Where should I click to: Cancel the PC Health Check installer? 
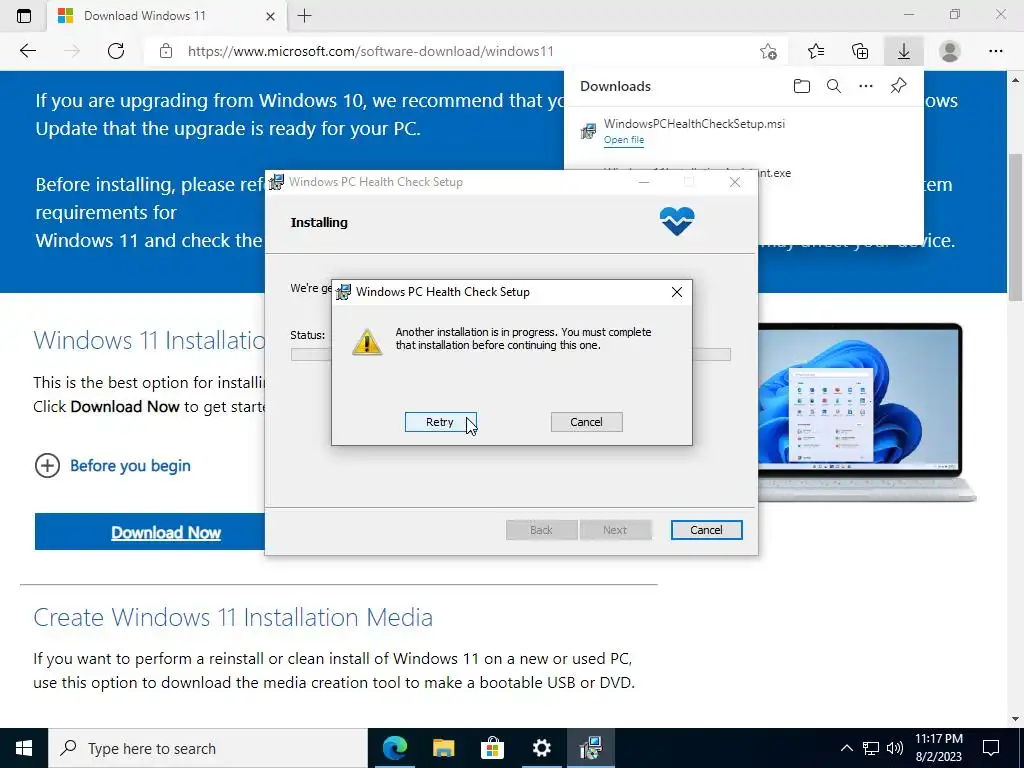[x=707, y=530]
